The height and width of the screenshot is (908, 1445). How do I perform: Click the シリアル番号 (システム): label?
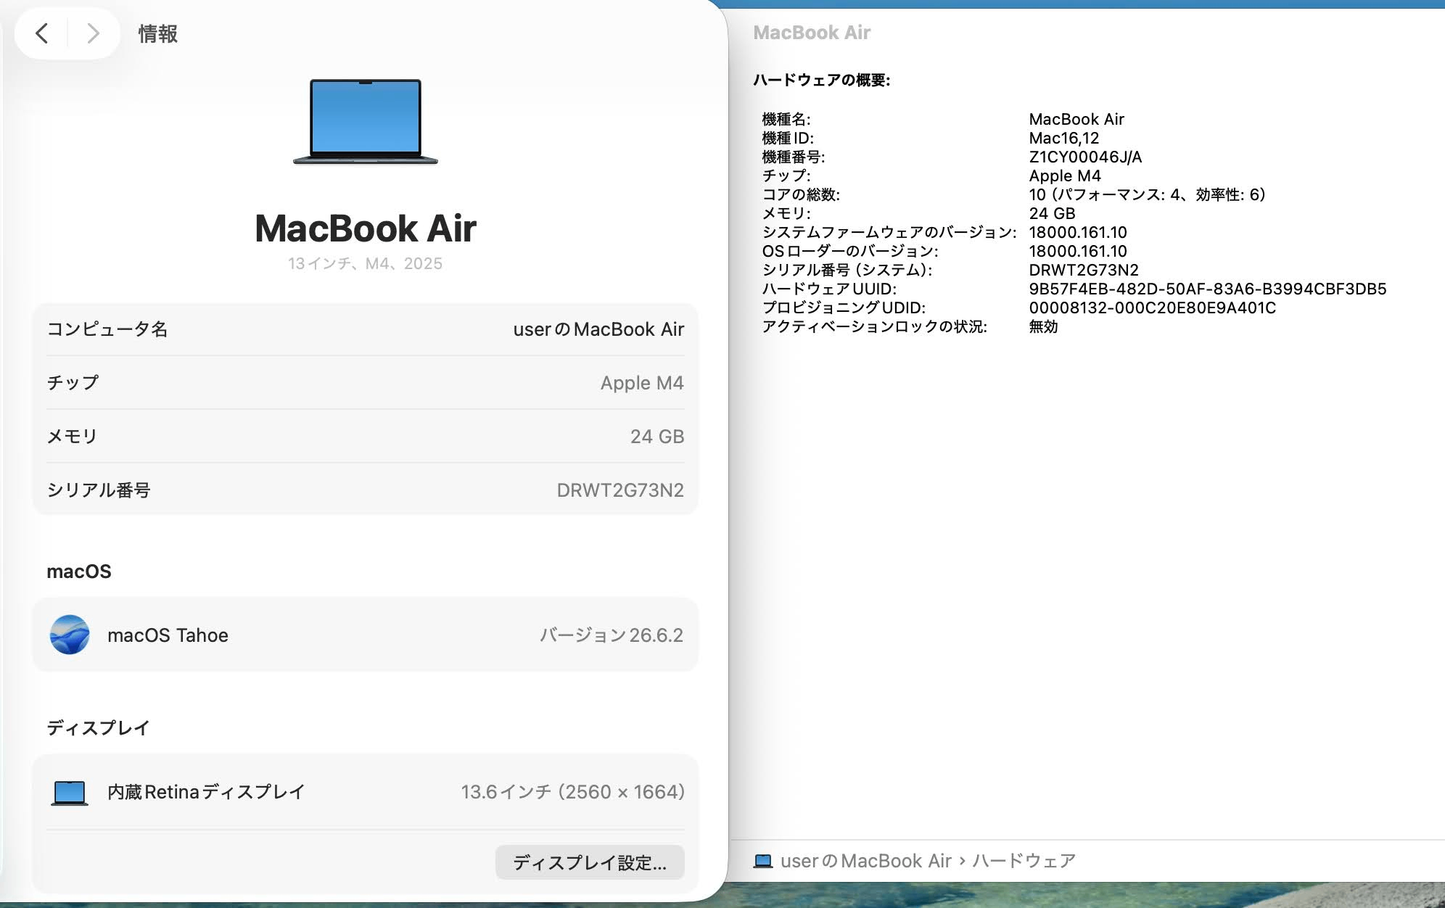(x=847, y=270)
